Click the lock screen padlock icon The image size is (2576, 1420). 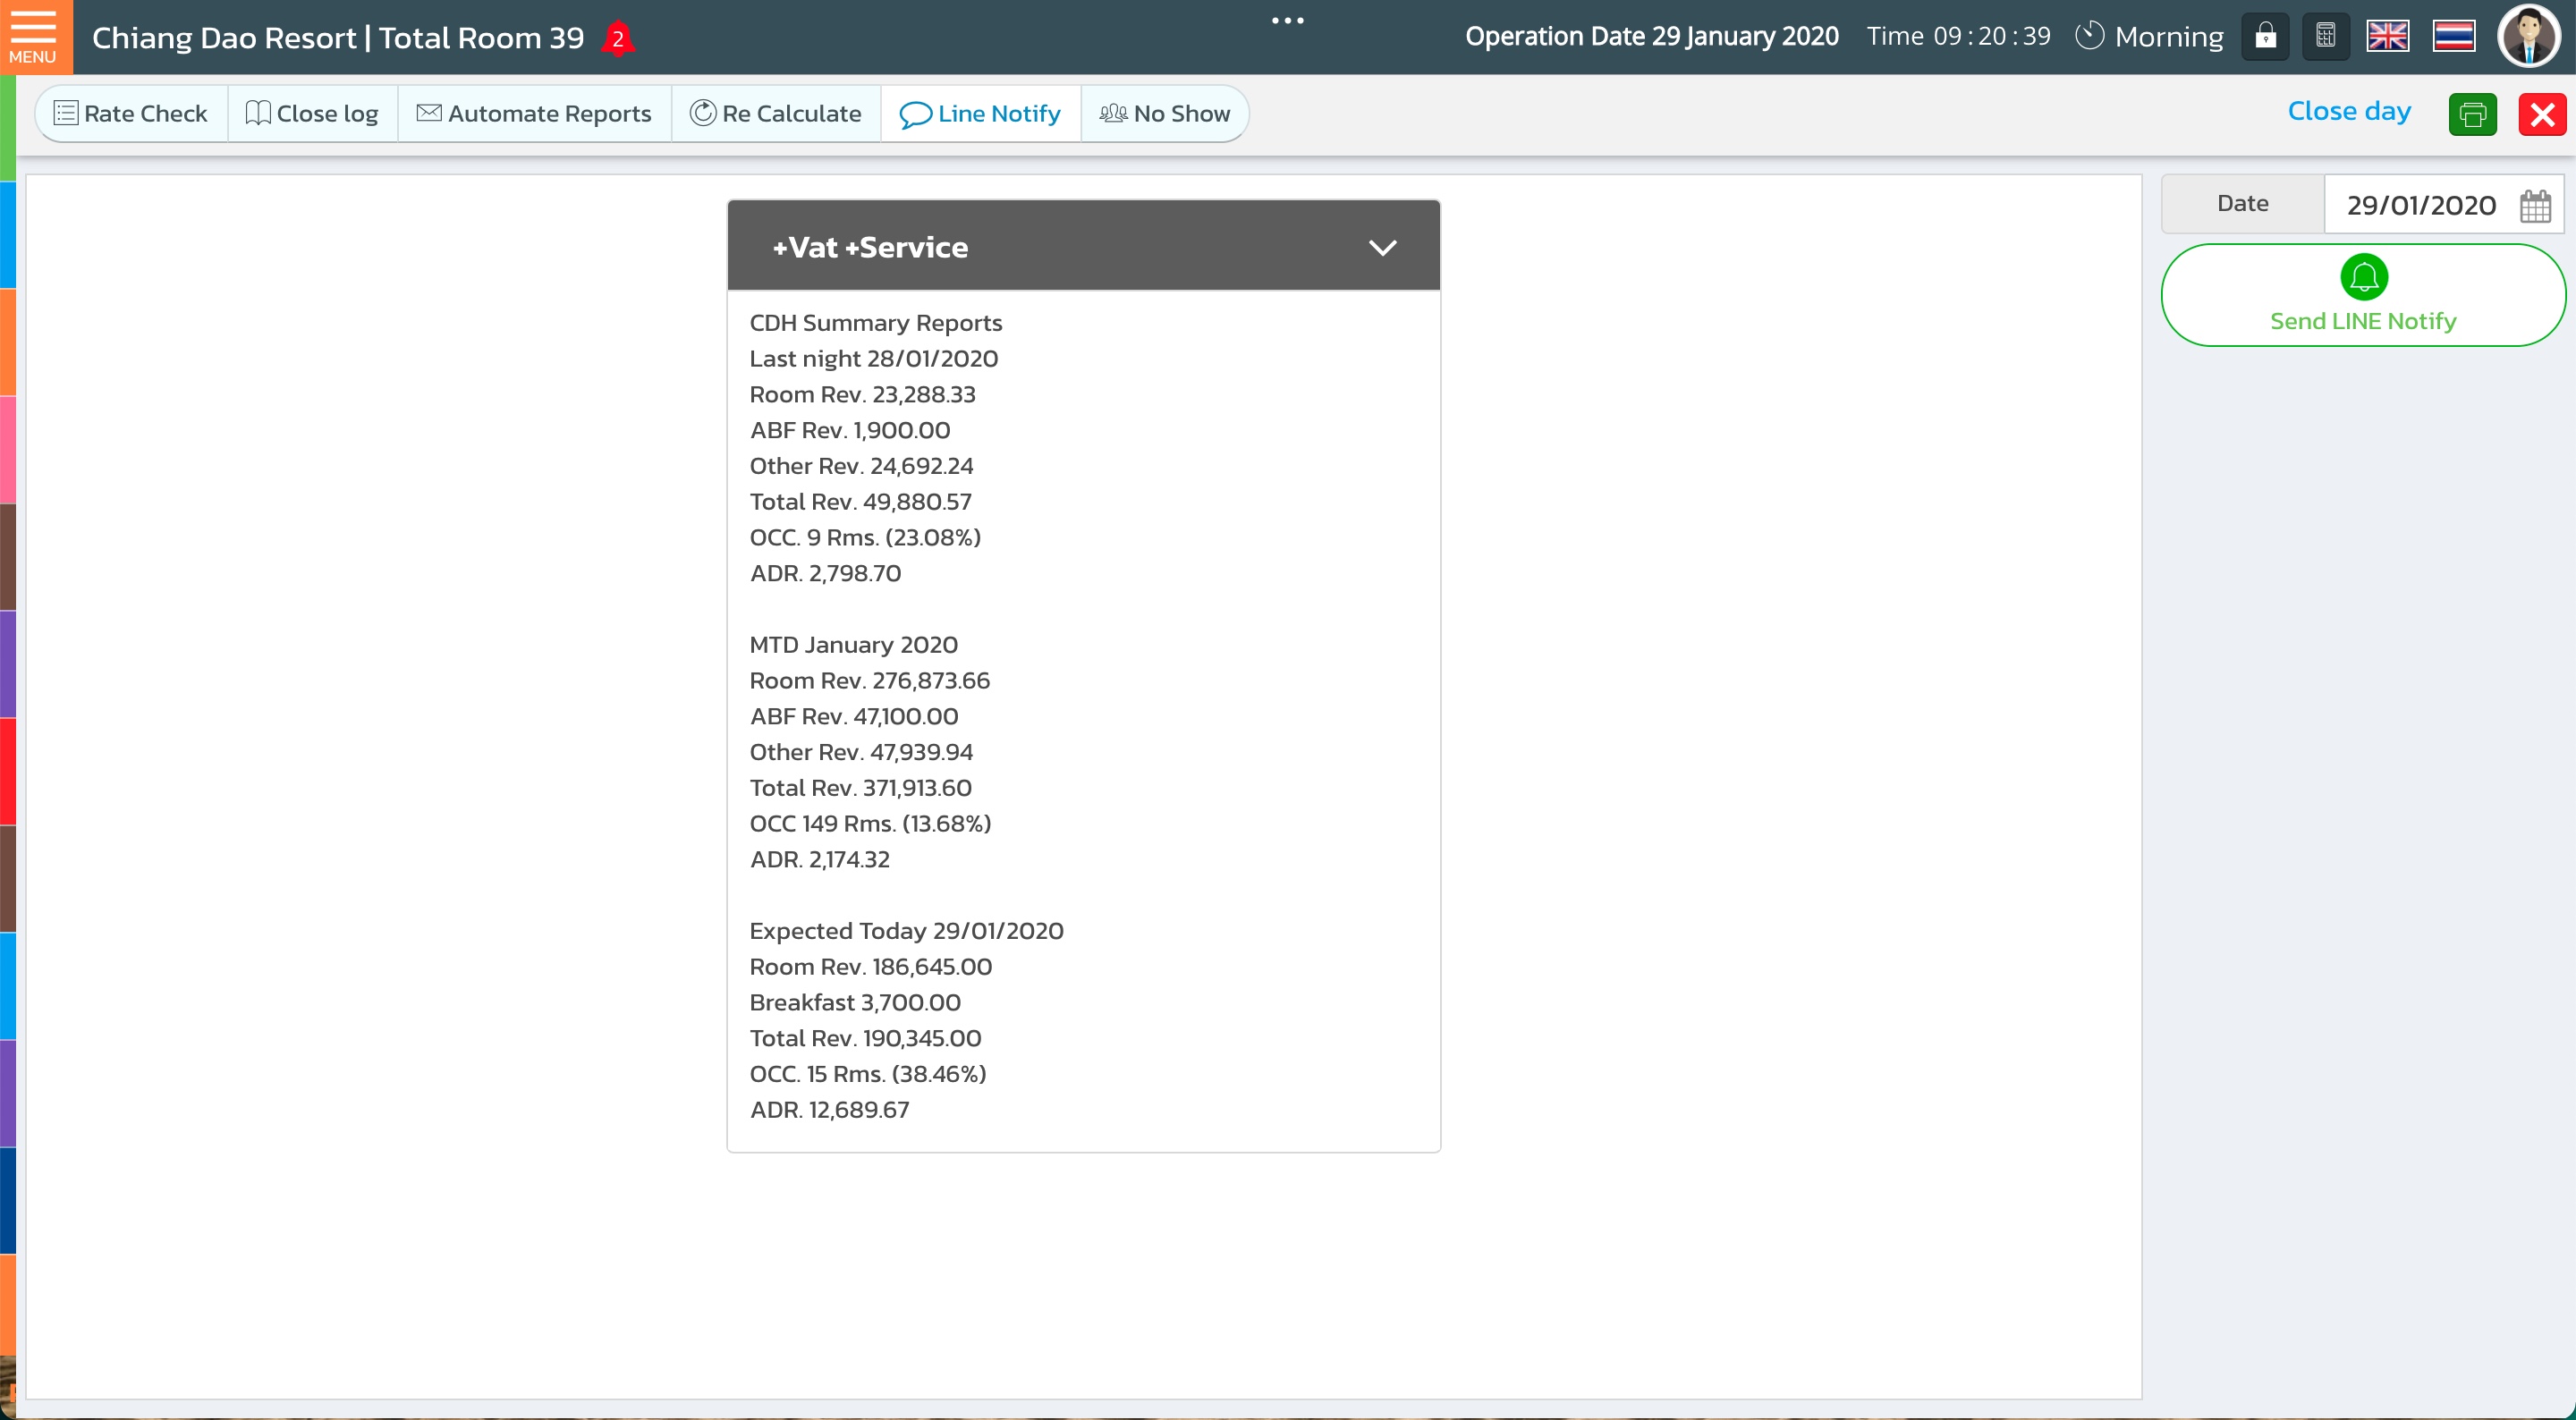click(2265, 37)
